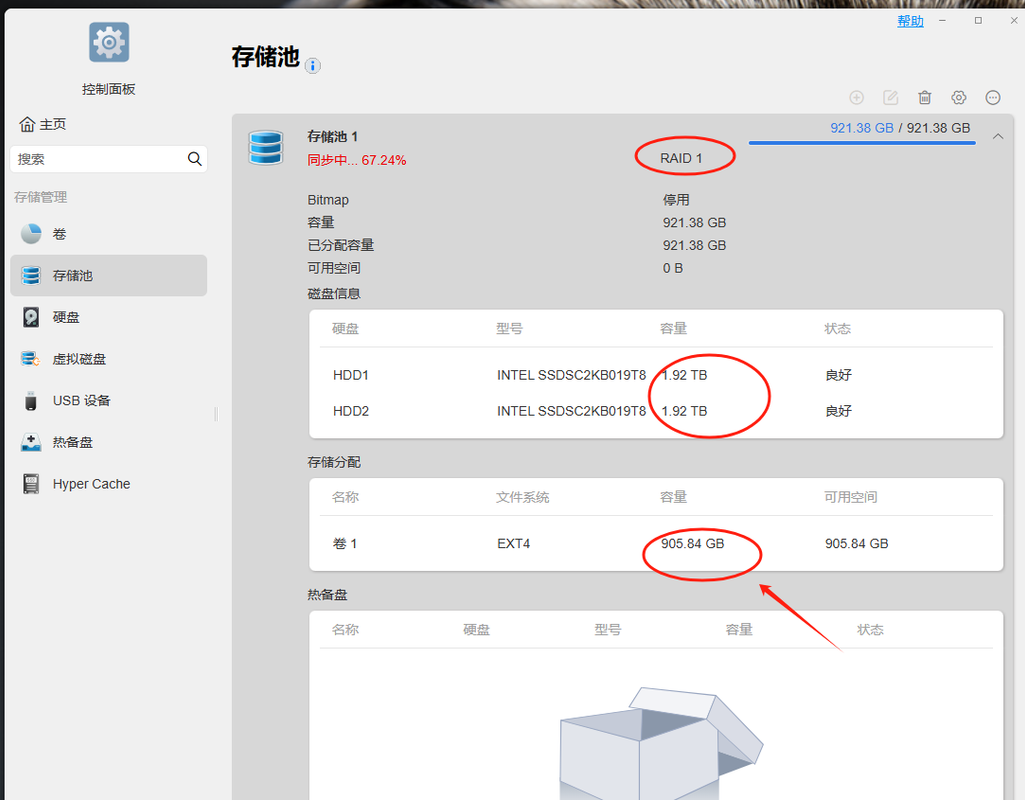
Task: Open the 帮助 help link
Action: [x=910, y=21]
